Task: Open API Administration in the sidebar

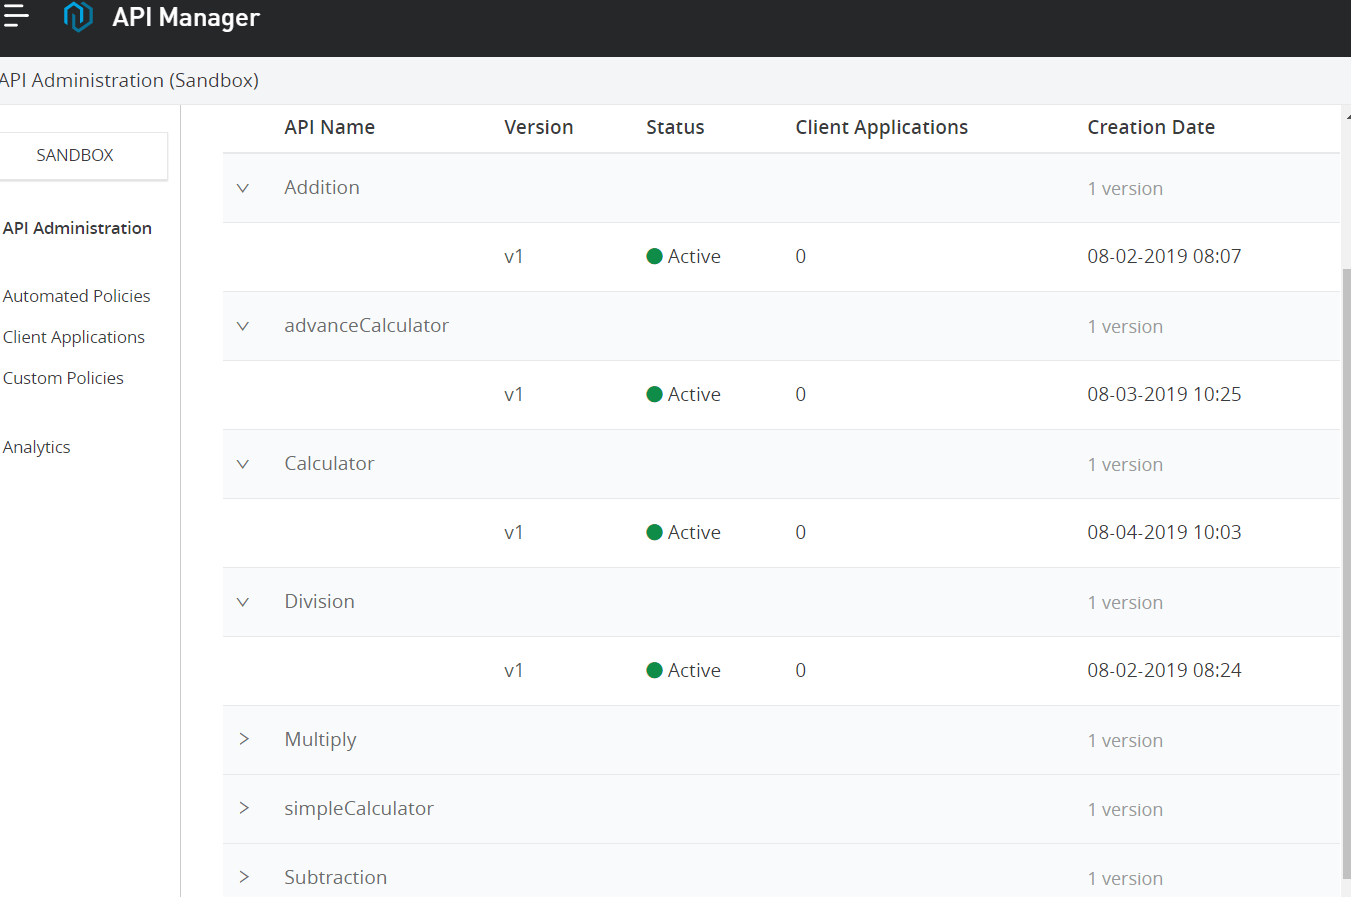Action: pos(77,228)
